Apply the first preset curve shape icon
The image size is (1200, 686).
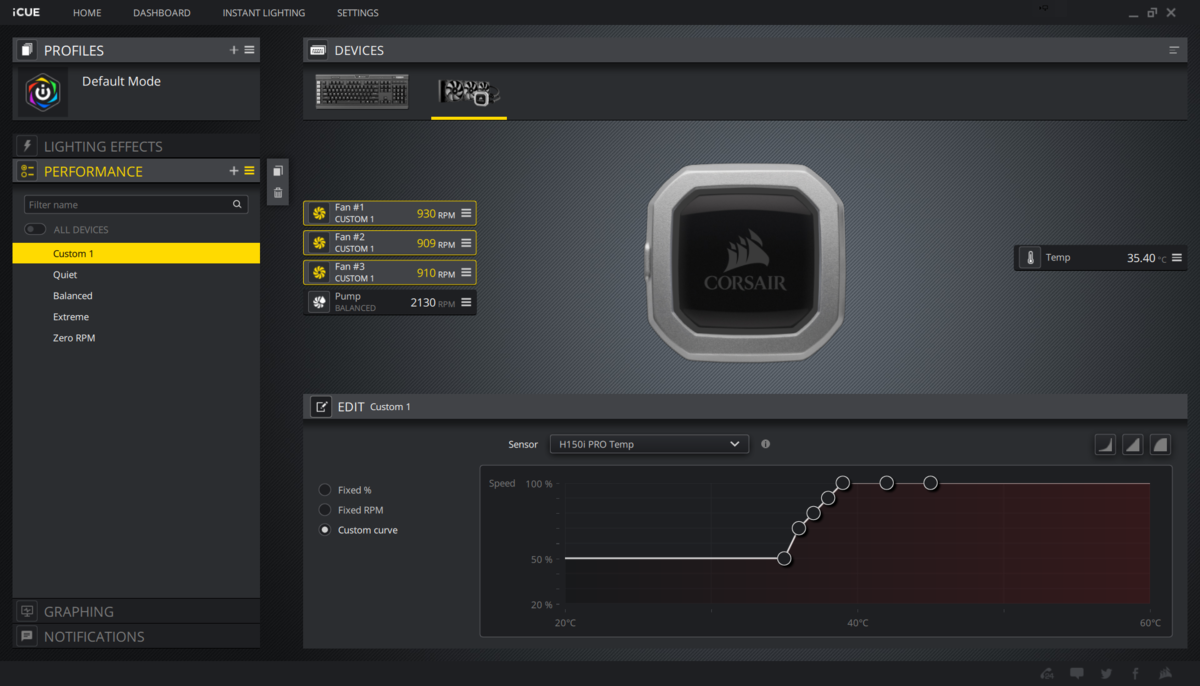(x=1105, y=444)
